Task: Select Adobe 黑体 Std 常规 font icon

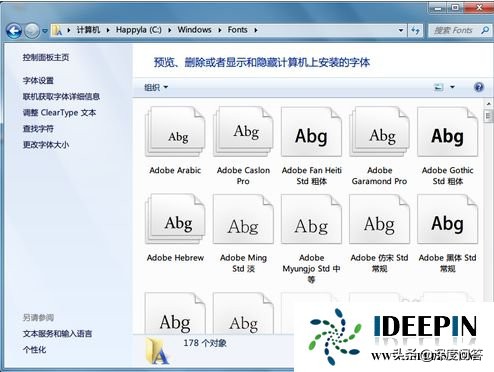Action: click(447, 219)
